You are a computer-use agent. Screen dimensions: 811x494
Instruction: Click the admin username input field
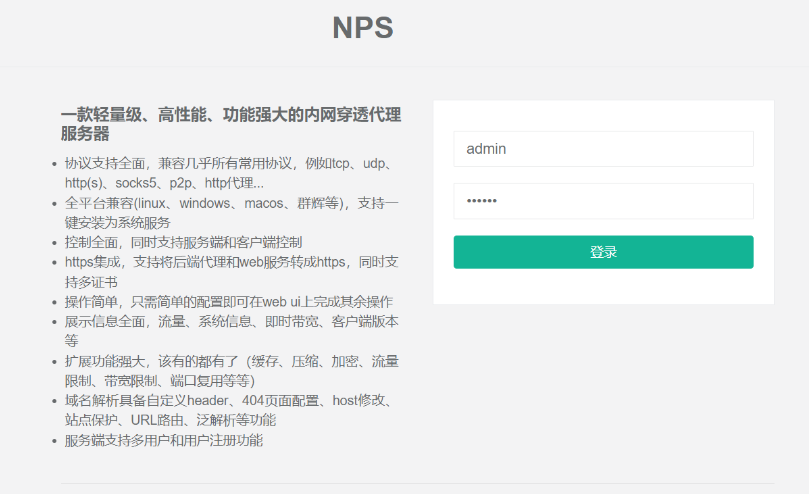pyautogui.click(x=603, y=149)
